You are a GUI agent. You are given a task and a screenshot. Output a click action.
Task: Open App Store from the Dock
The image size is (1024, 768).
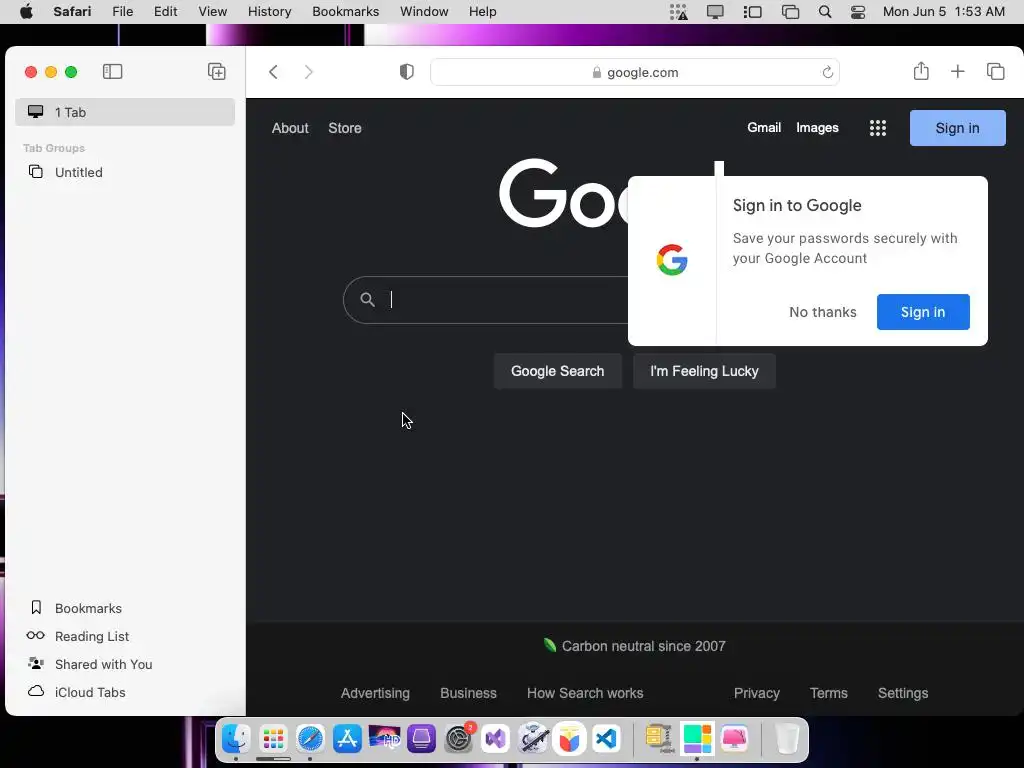coord(347,739)
